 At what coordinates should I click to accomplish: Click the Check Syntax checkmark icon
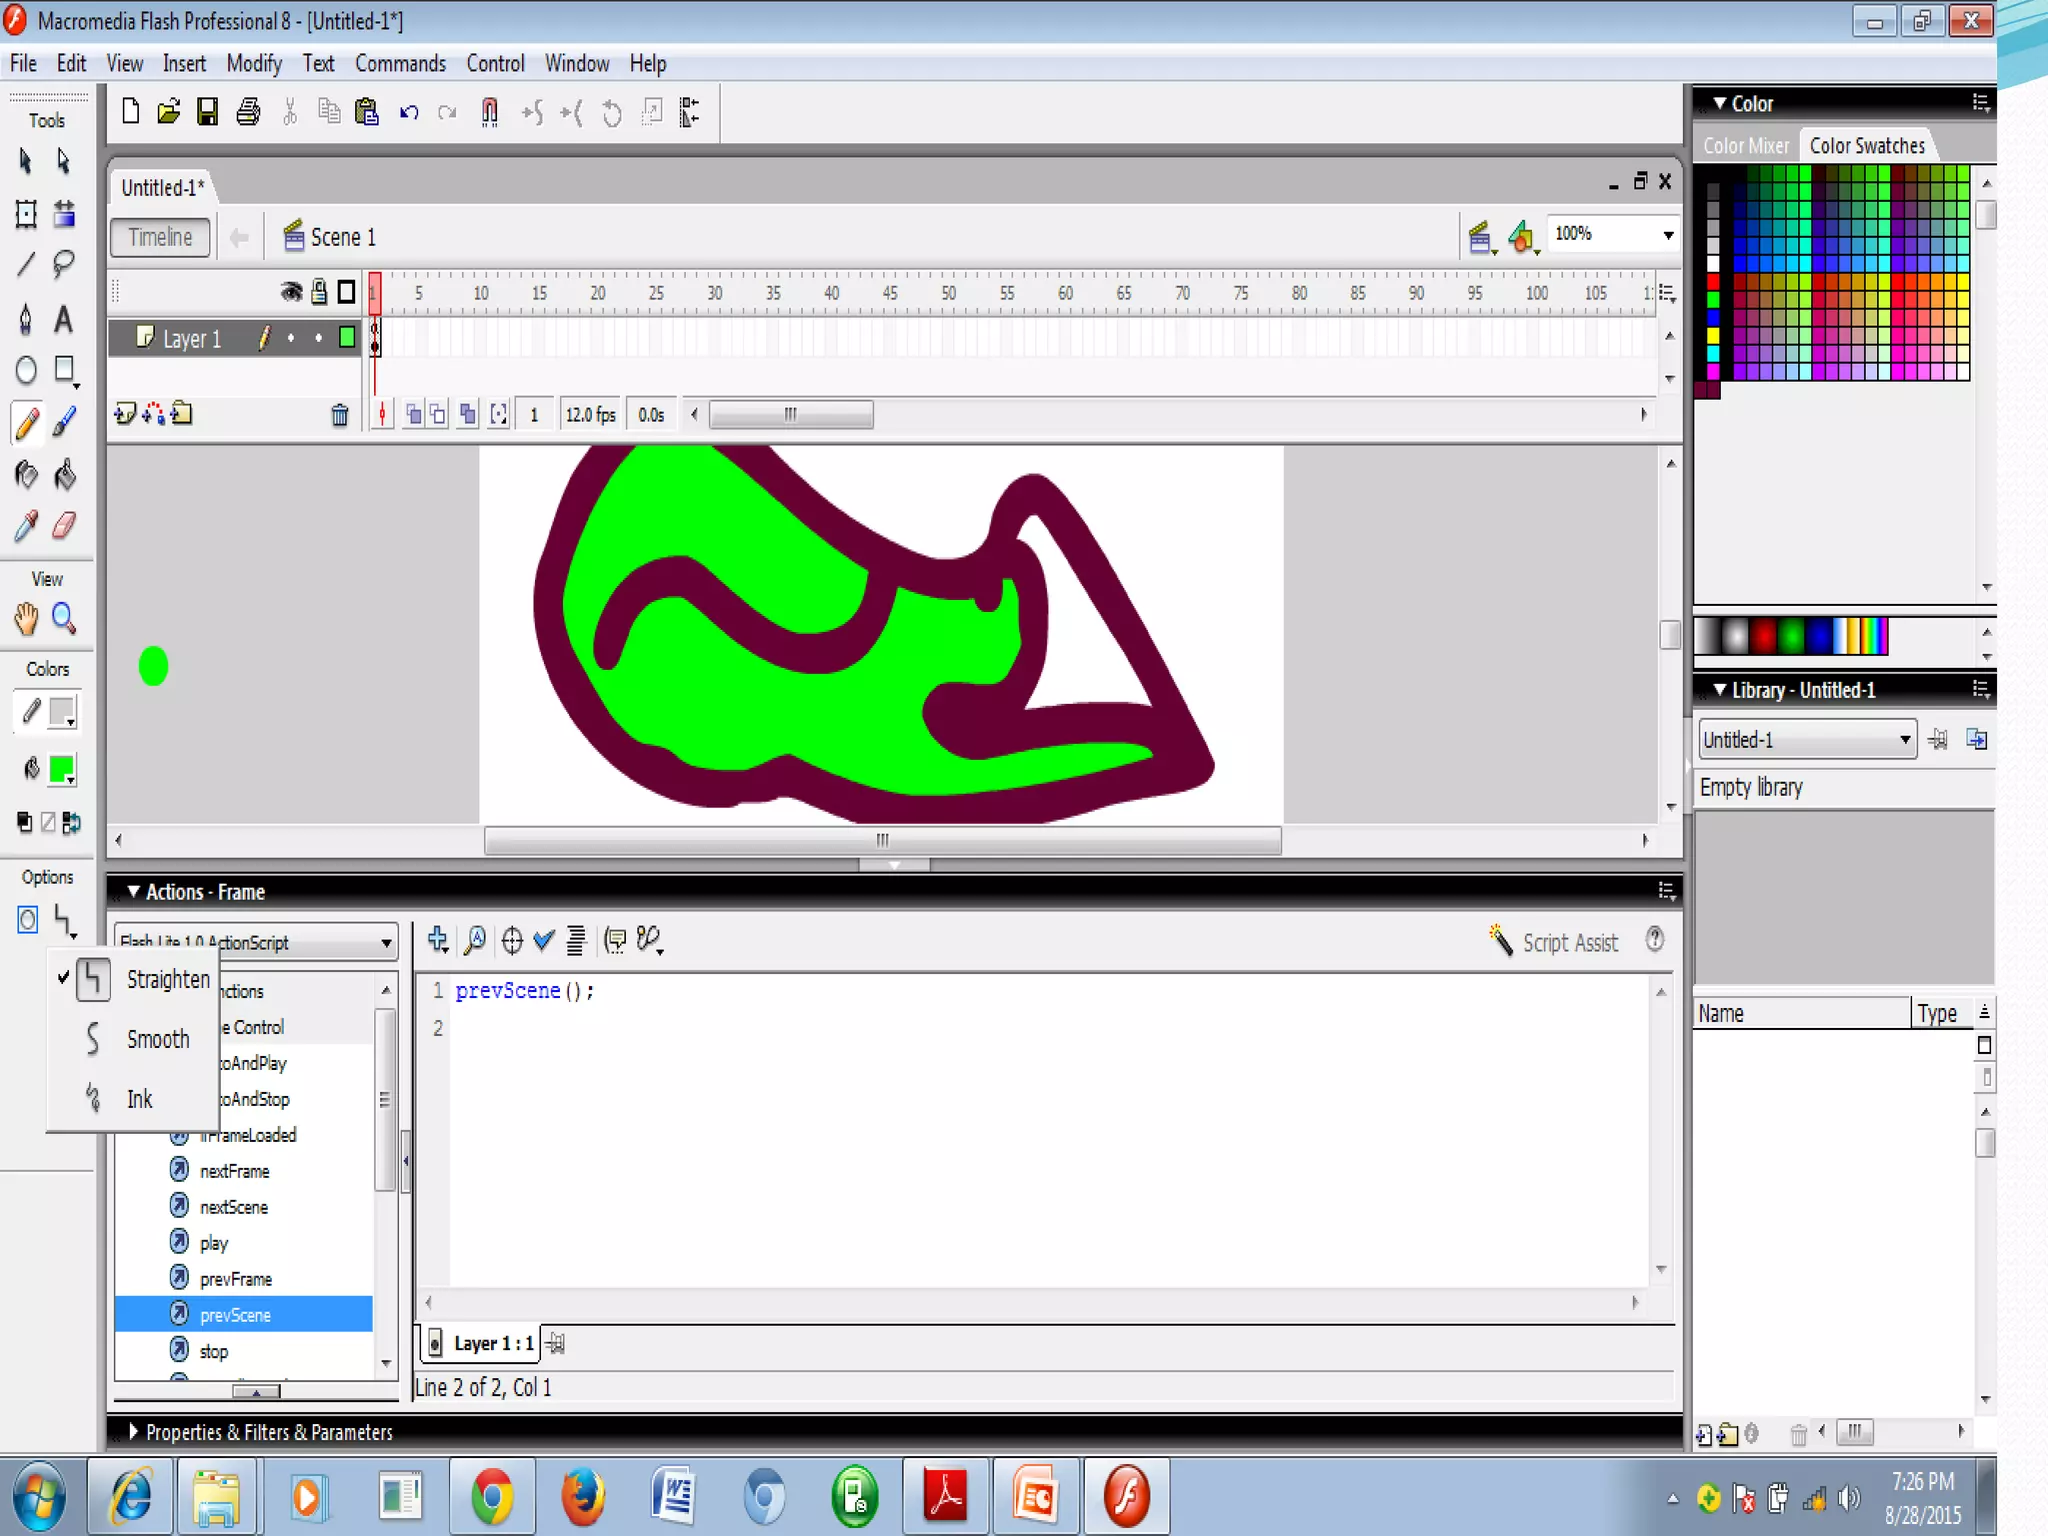[x=544, y=940]
